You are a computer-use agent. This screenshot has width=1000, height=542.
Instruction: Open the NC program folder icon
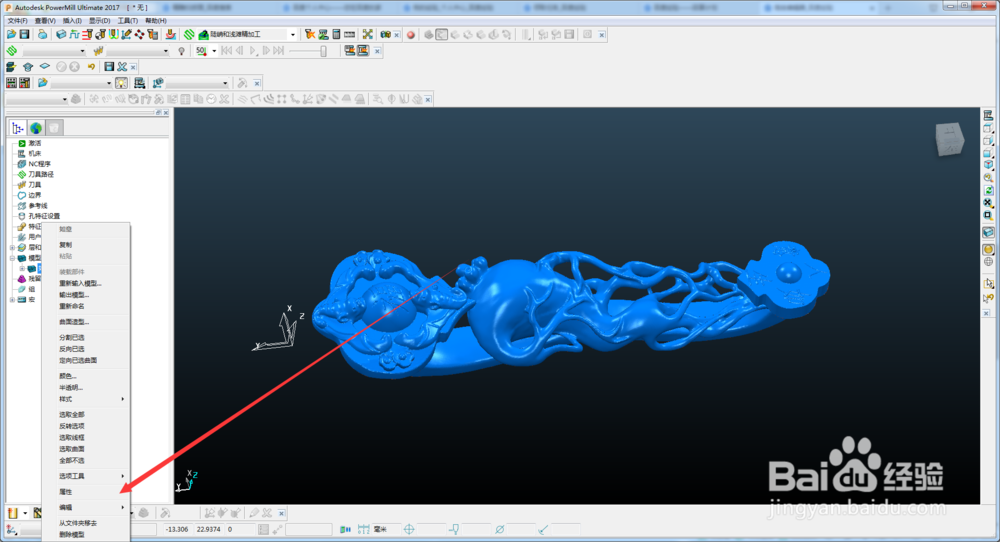point(43,83)
